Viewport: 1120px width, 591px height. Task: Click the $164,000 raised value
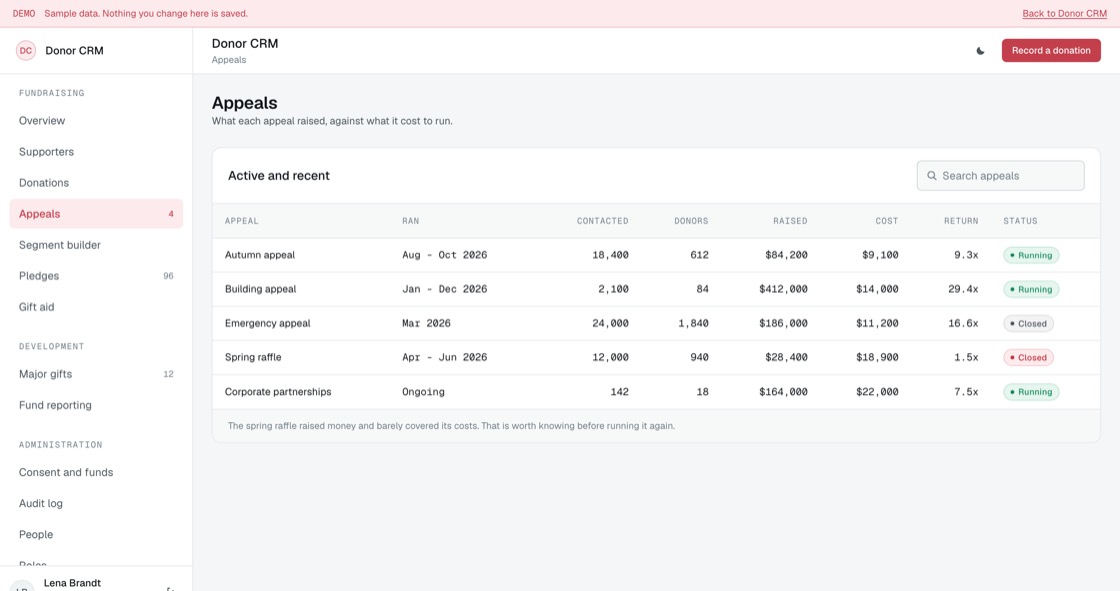click(784, 392)
